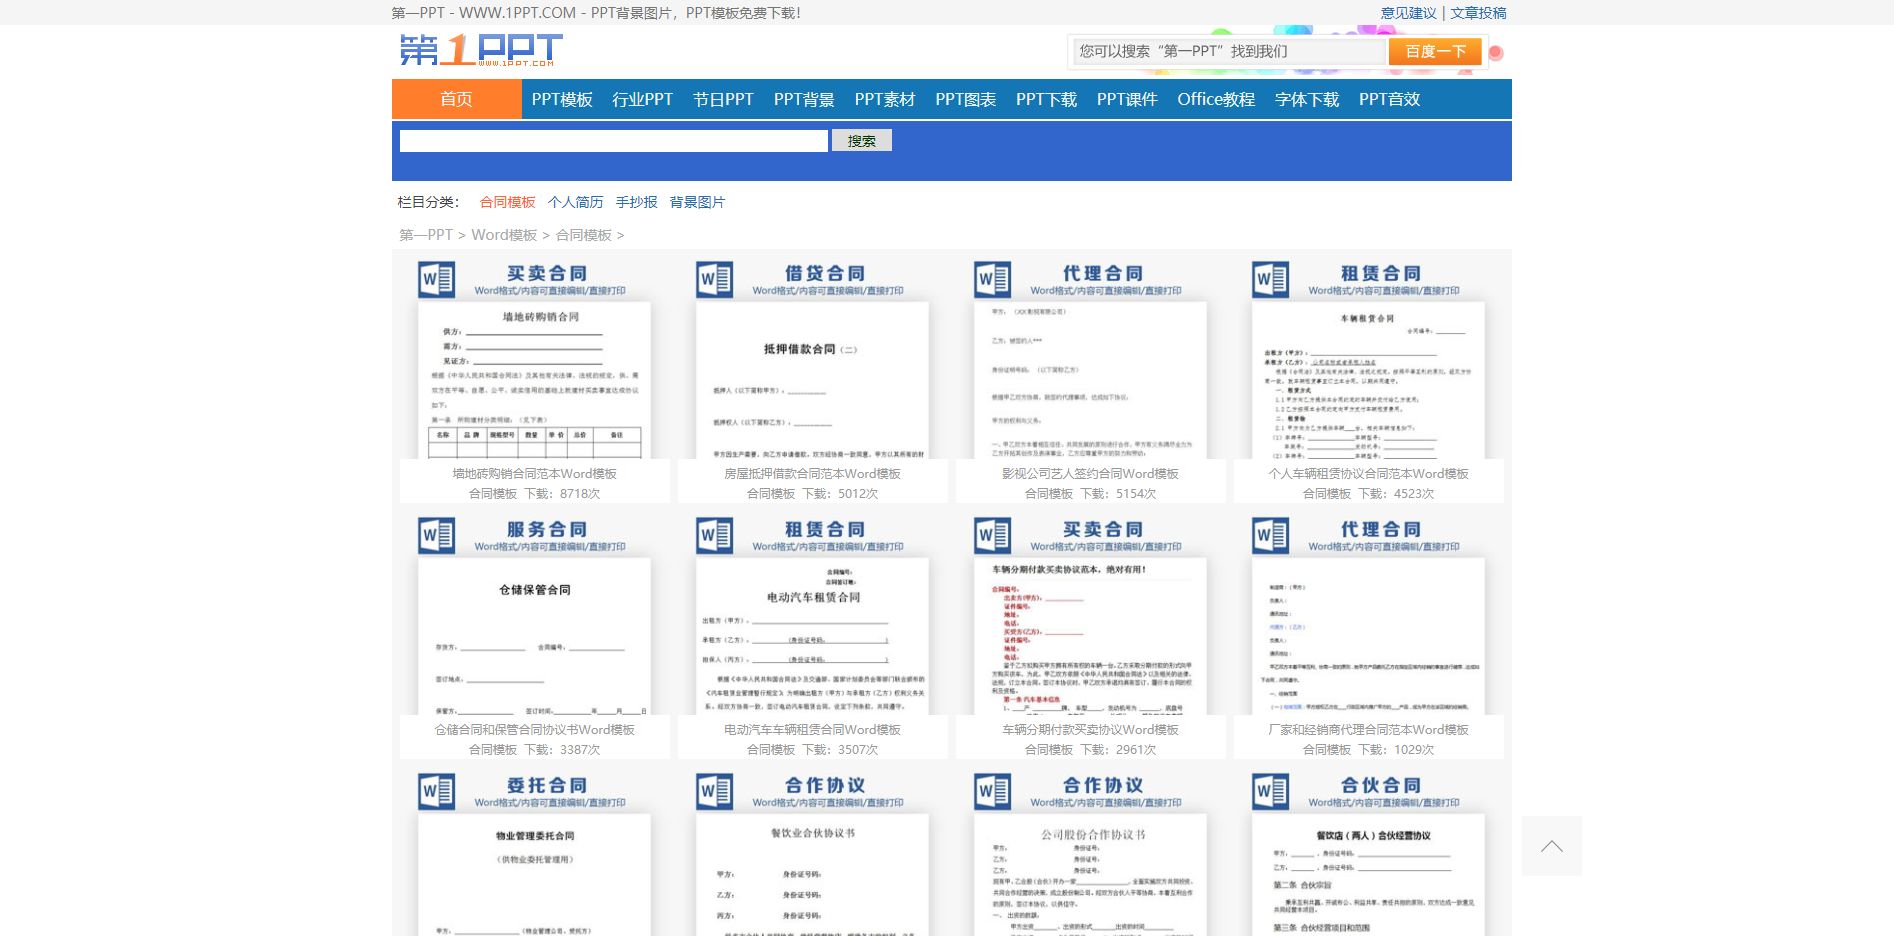Open 墙地砖购销合同范本Word模板 title link
The height and width of the screenshot is (936, 1894).
(534, 474)
